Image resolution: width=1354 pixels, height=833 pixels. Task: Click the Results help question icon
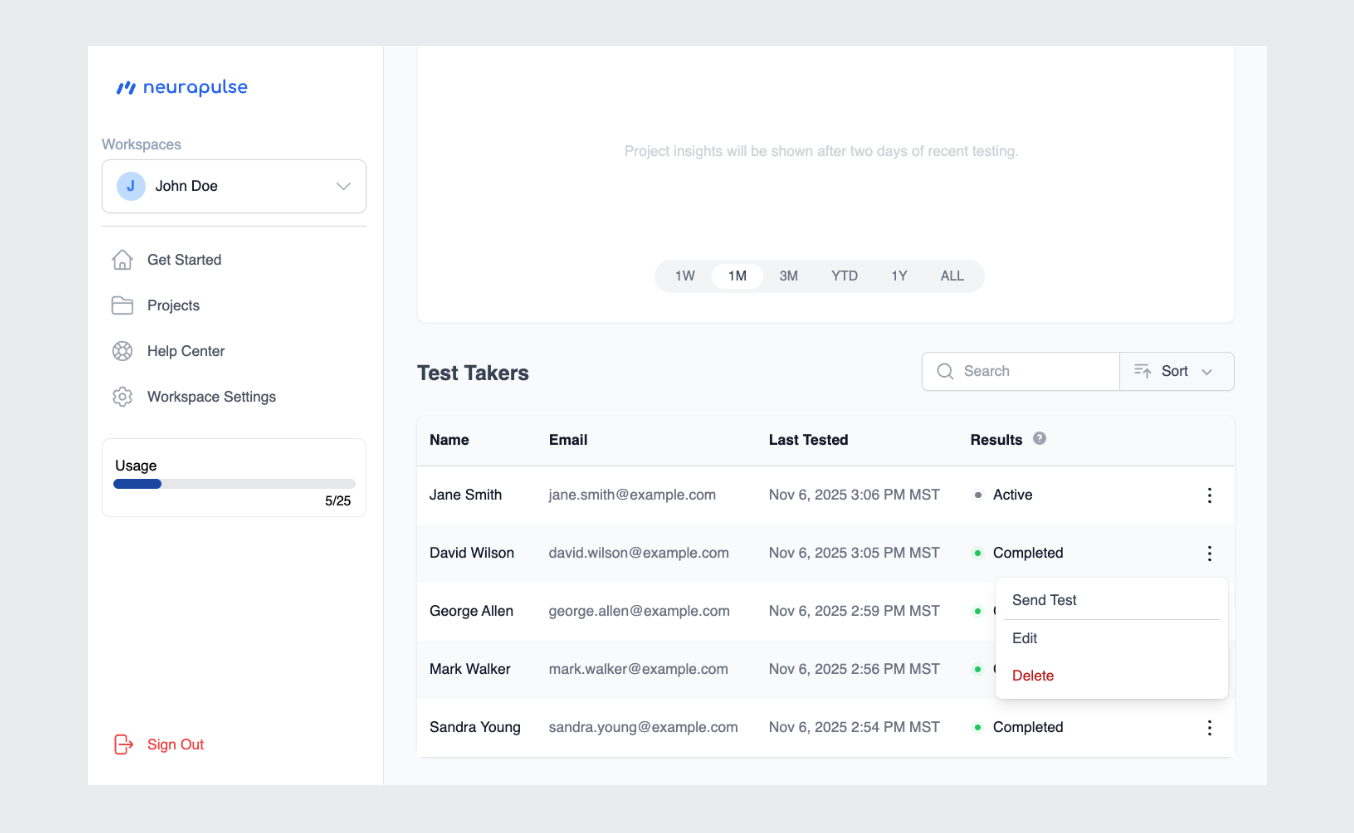tap(1040, 438)
